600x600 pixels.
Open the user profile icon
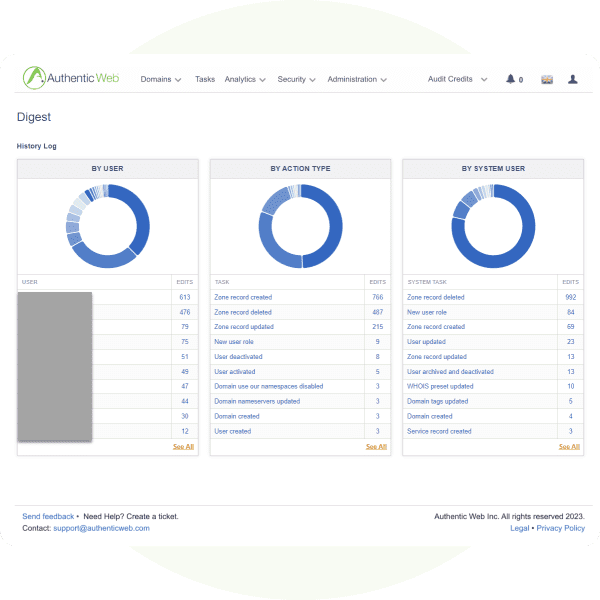(x=573, y=79)
